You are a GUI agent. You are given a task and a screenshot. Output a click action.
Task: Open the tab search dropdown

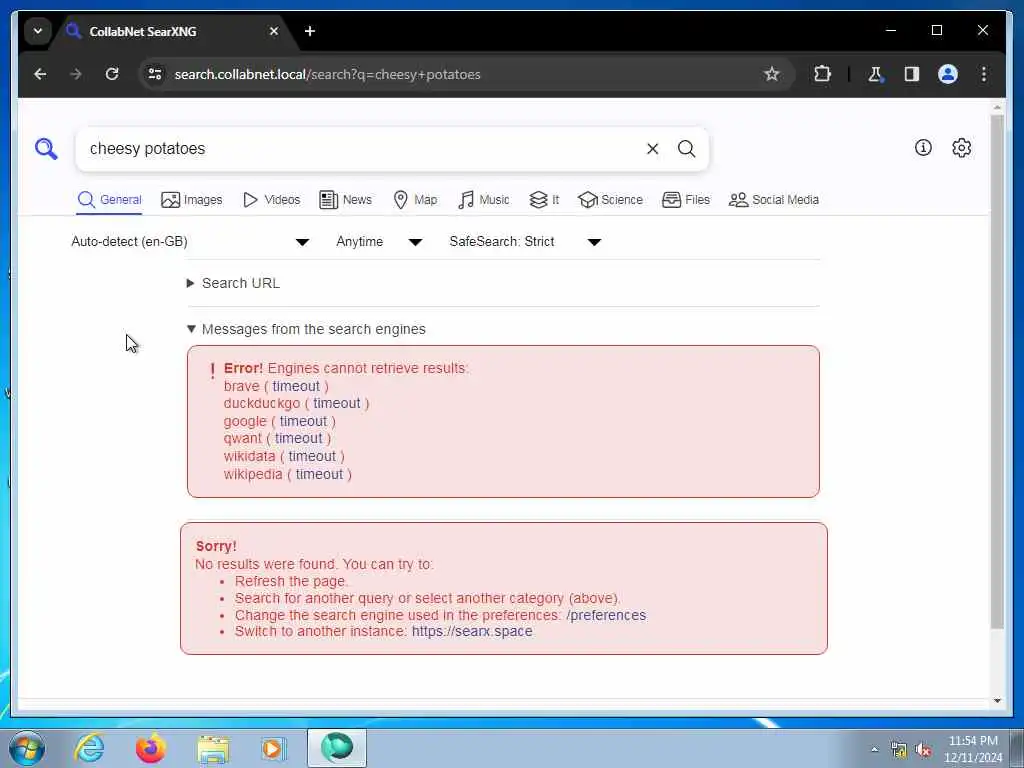point(38,31)
